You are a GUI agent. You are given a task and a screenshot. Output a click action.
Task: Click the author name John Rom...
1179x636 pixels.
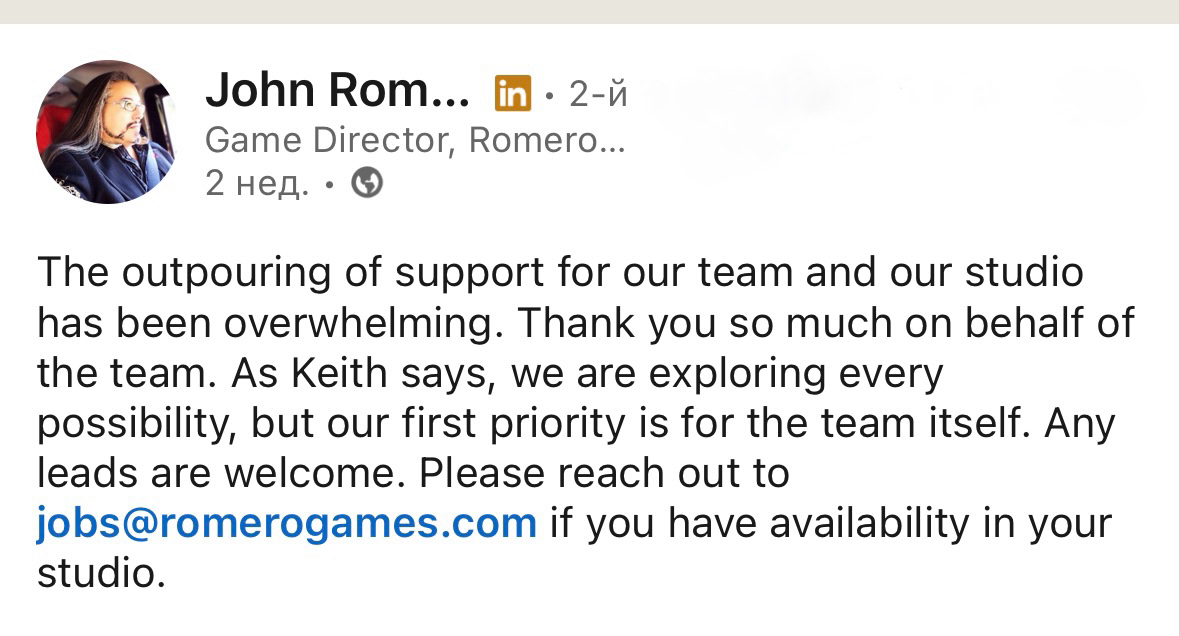tap(337, 93)
